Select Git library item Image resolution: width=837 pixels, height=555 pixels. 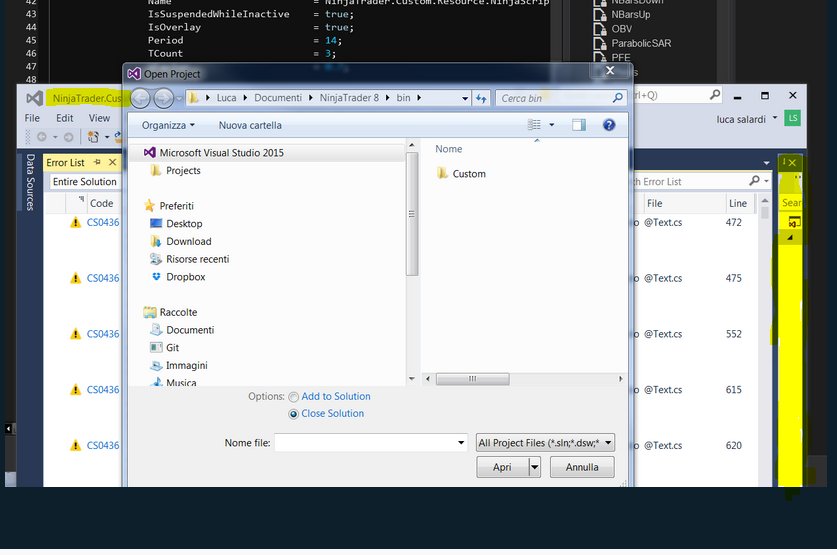[x=164, y=347]
